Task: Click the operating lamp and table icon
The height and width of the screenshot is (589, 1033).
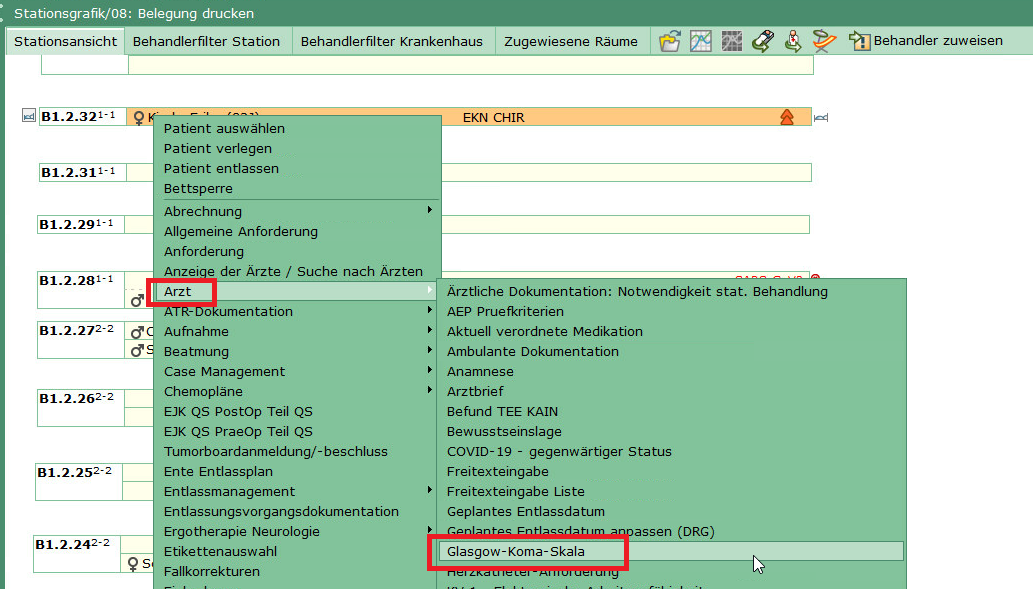Action: point(824,41)
